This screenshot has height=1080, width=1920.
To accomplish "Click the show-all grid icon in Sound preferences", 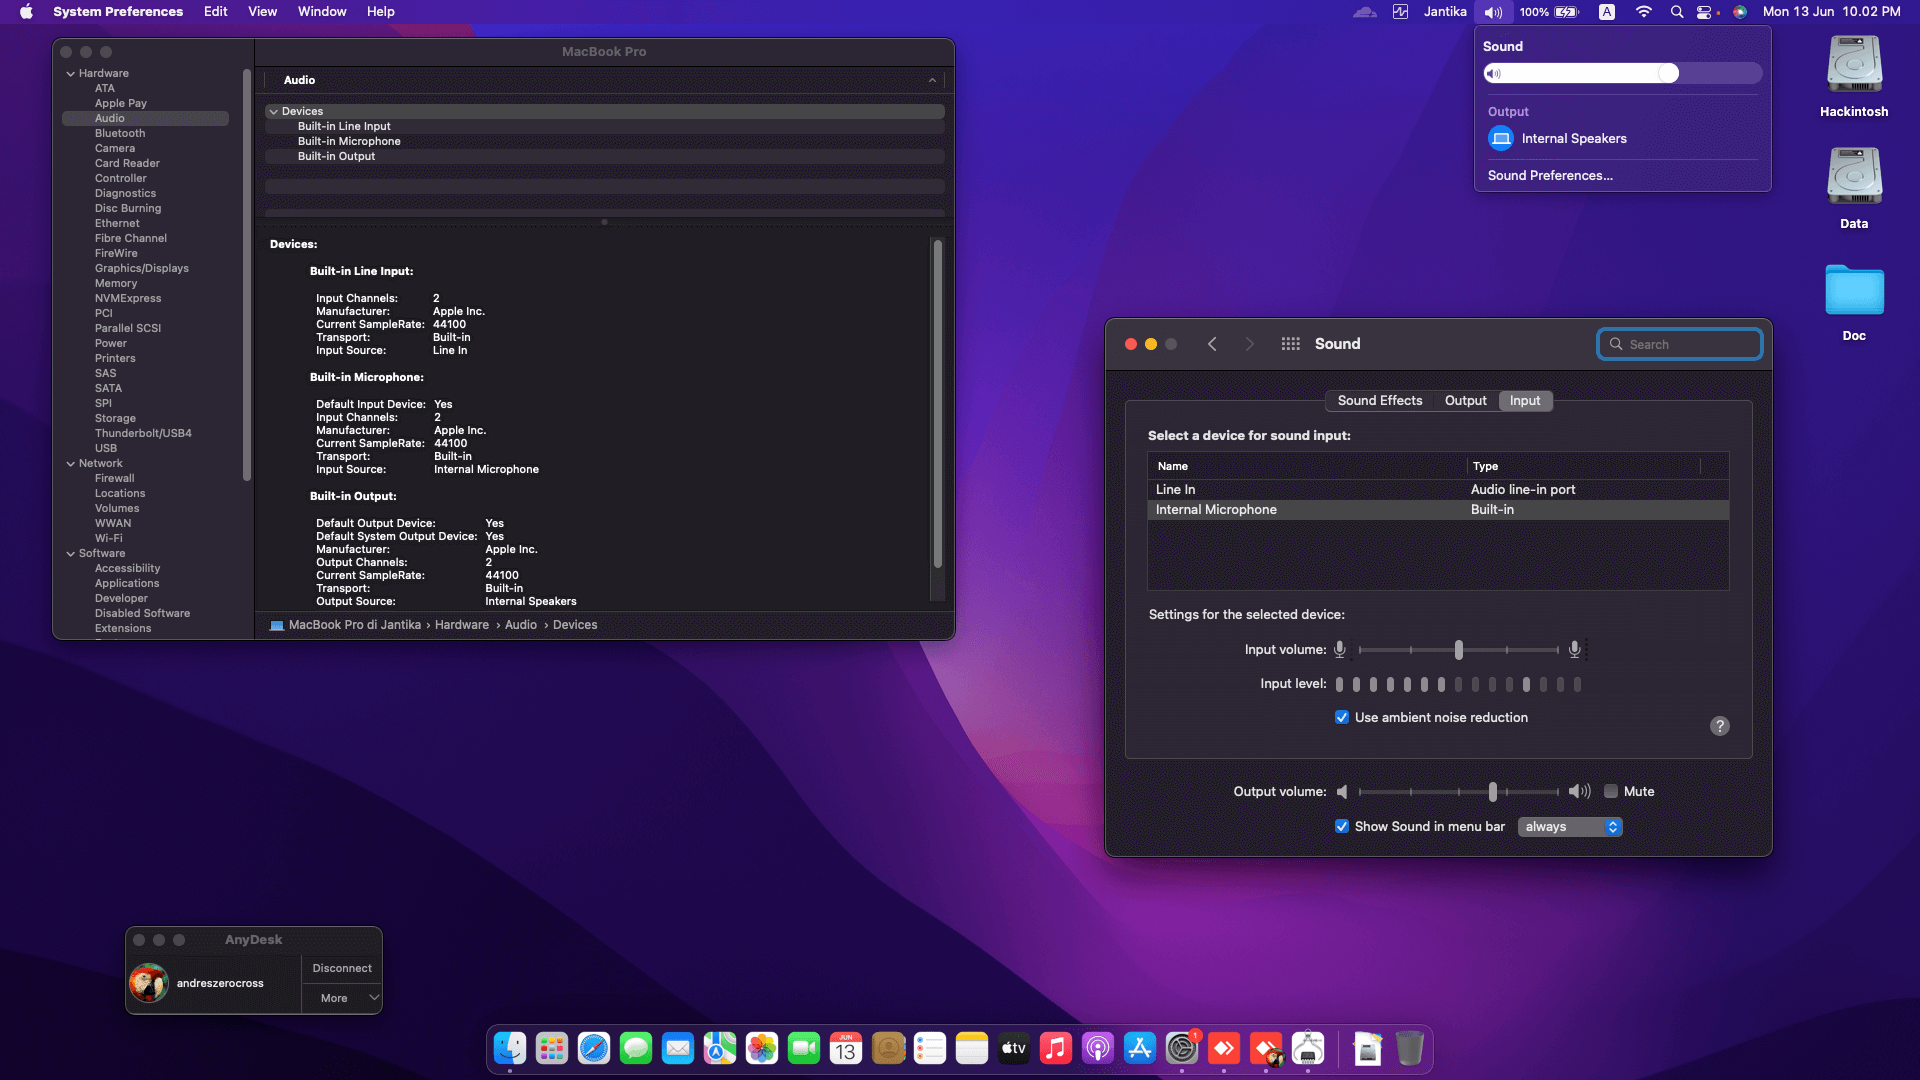I will pyautogui.click(x=1290, y=344).
